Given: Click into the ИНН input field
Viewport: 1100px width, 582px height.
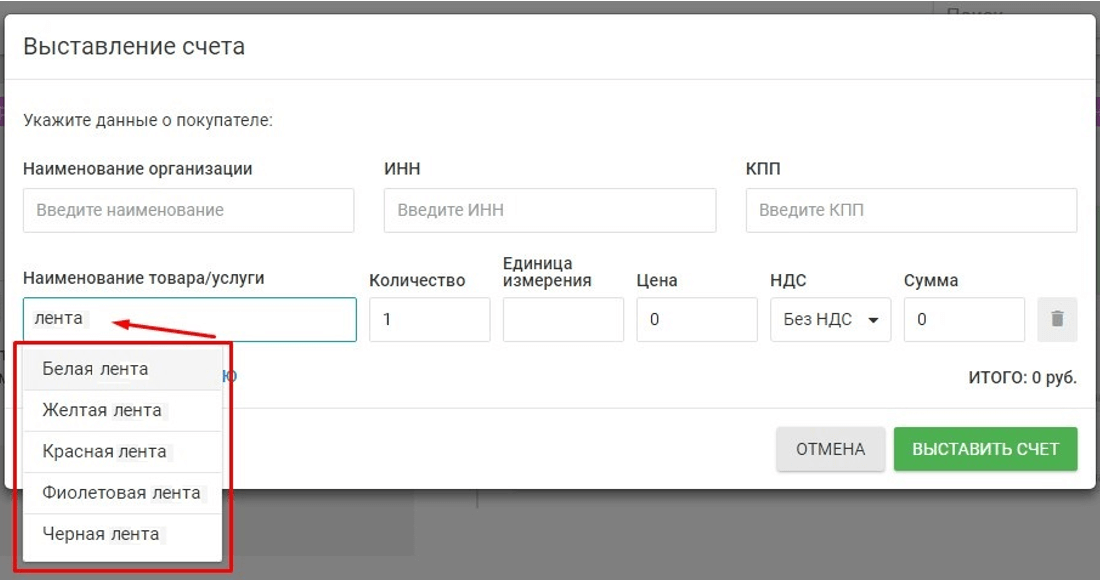Looking at the screenshot, I should click(549, 211).
